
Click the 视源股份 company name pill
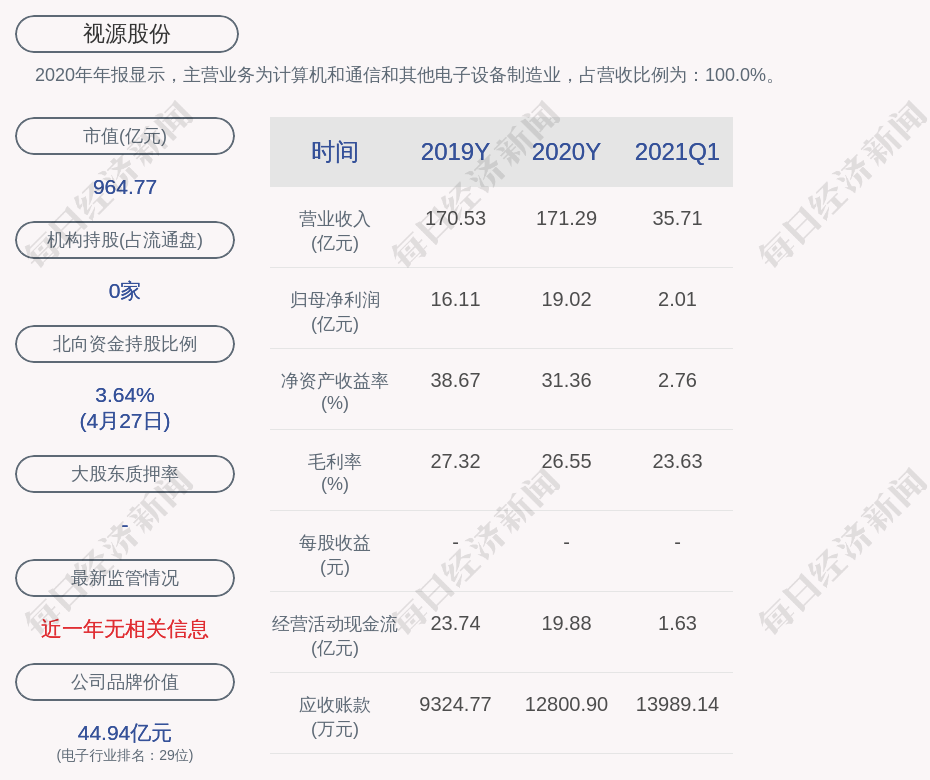[x=127, y=34]
